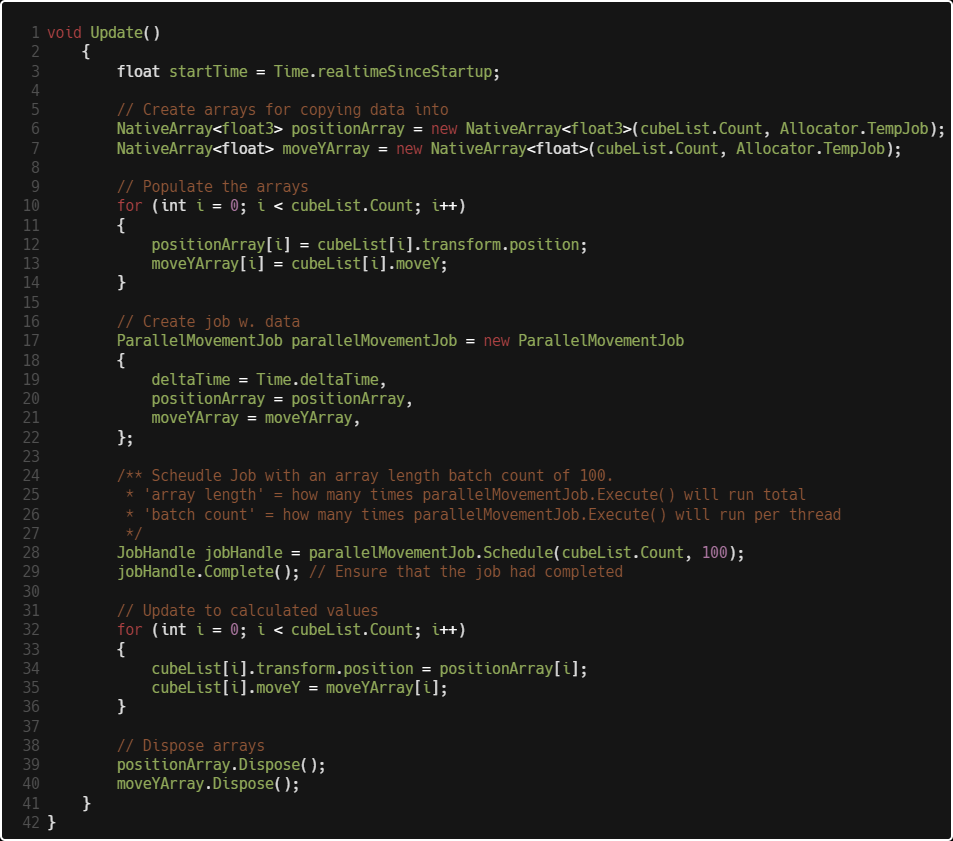Image resolution: width=953 pixels, height=841 pixels.
Task: Click the 'Scheudle Job' doc comment on line 24
Action: coord(365,476)
